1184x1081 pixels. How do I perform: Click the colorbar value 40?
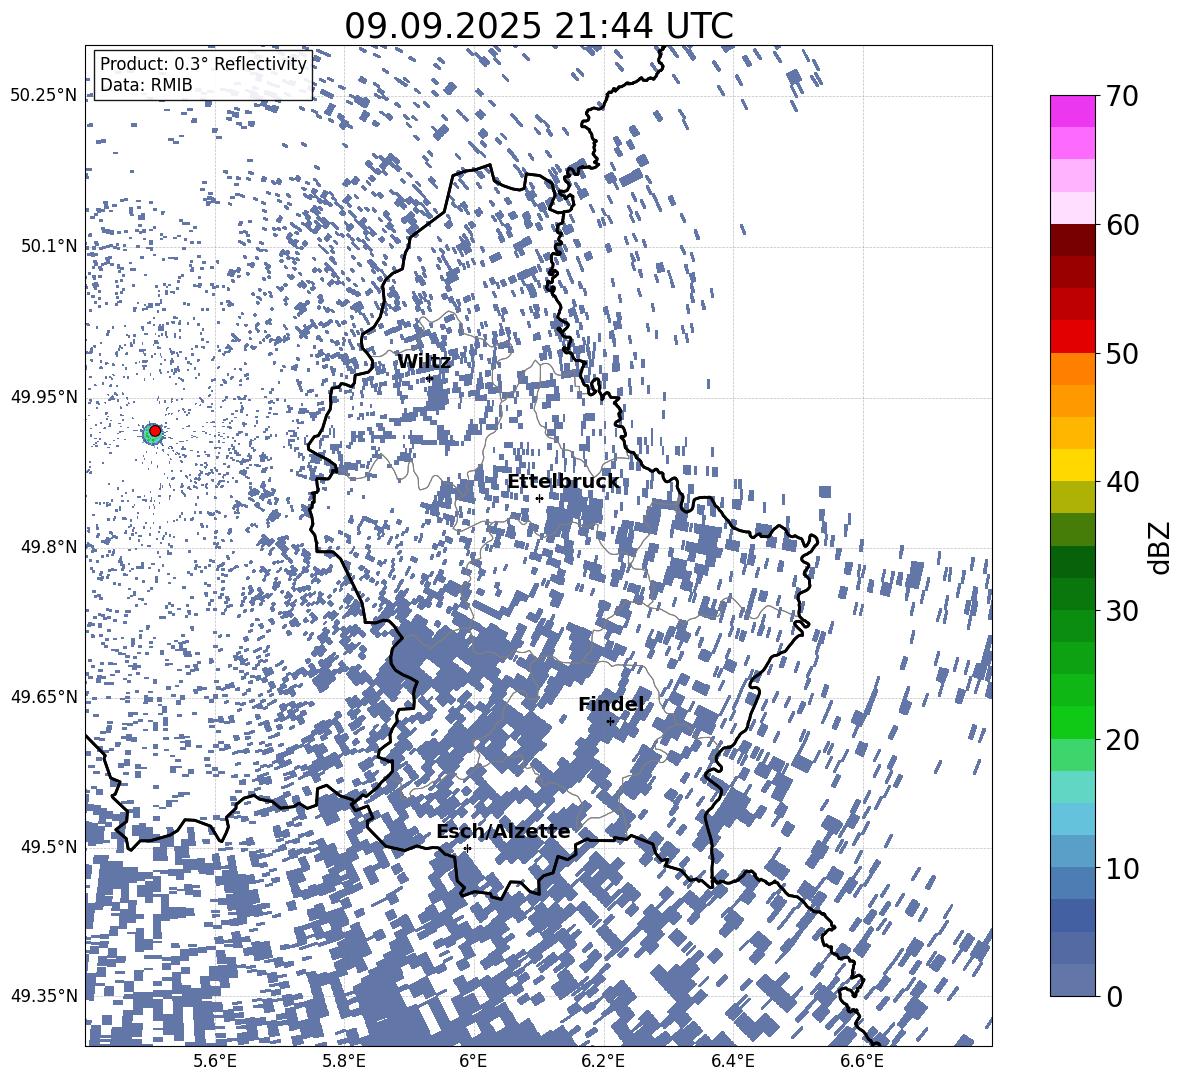[1123, 482]
